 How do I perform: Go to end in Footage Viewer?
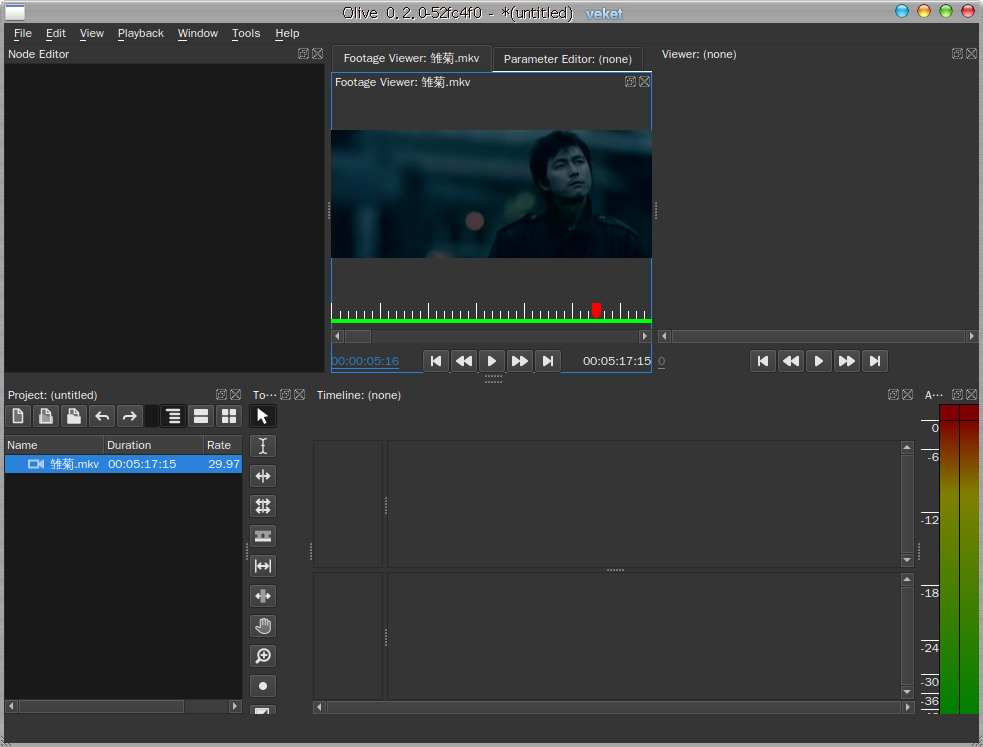click(548, 361)
